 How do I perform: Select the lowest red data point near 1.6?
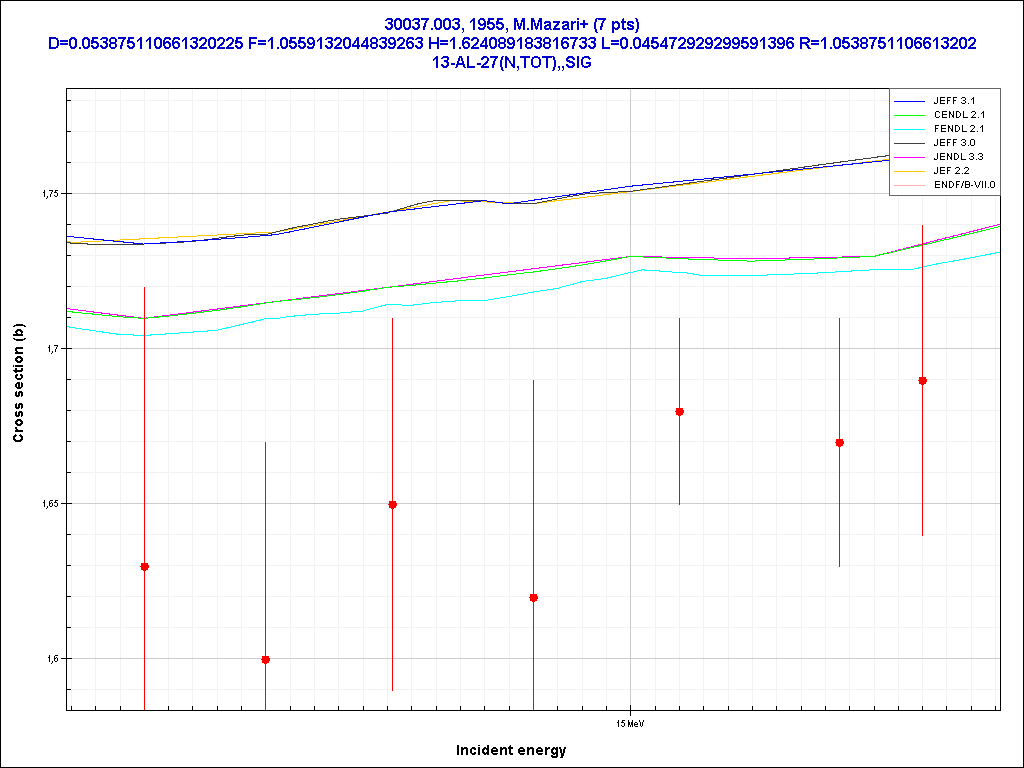pyautogui.click(x=265, y=660)
